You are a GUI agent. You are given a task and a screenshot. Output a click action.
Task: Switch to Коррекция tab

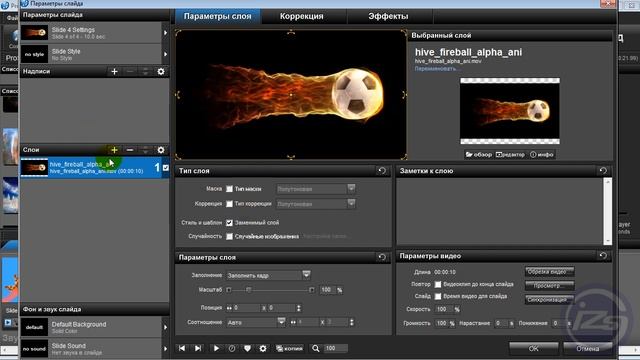(302, 16)
